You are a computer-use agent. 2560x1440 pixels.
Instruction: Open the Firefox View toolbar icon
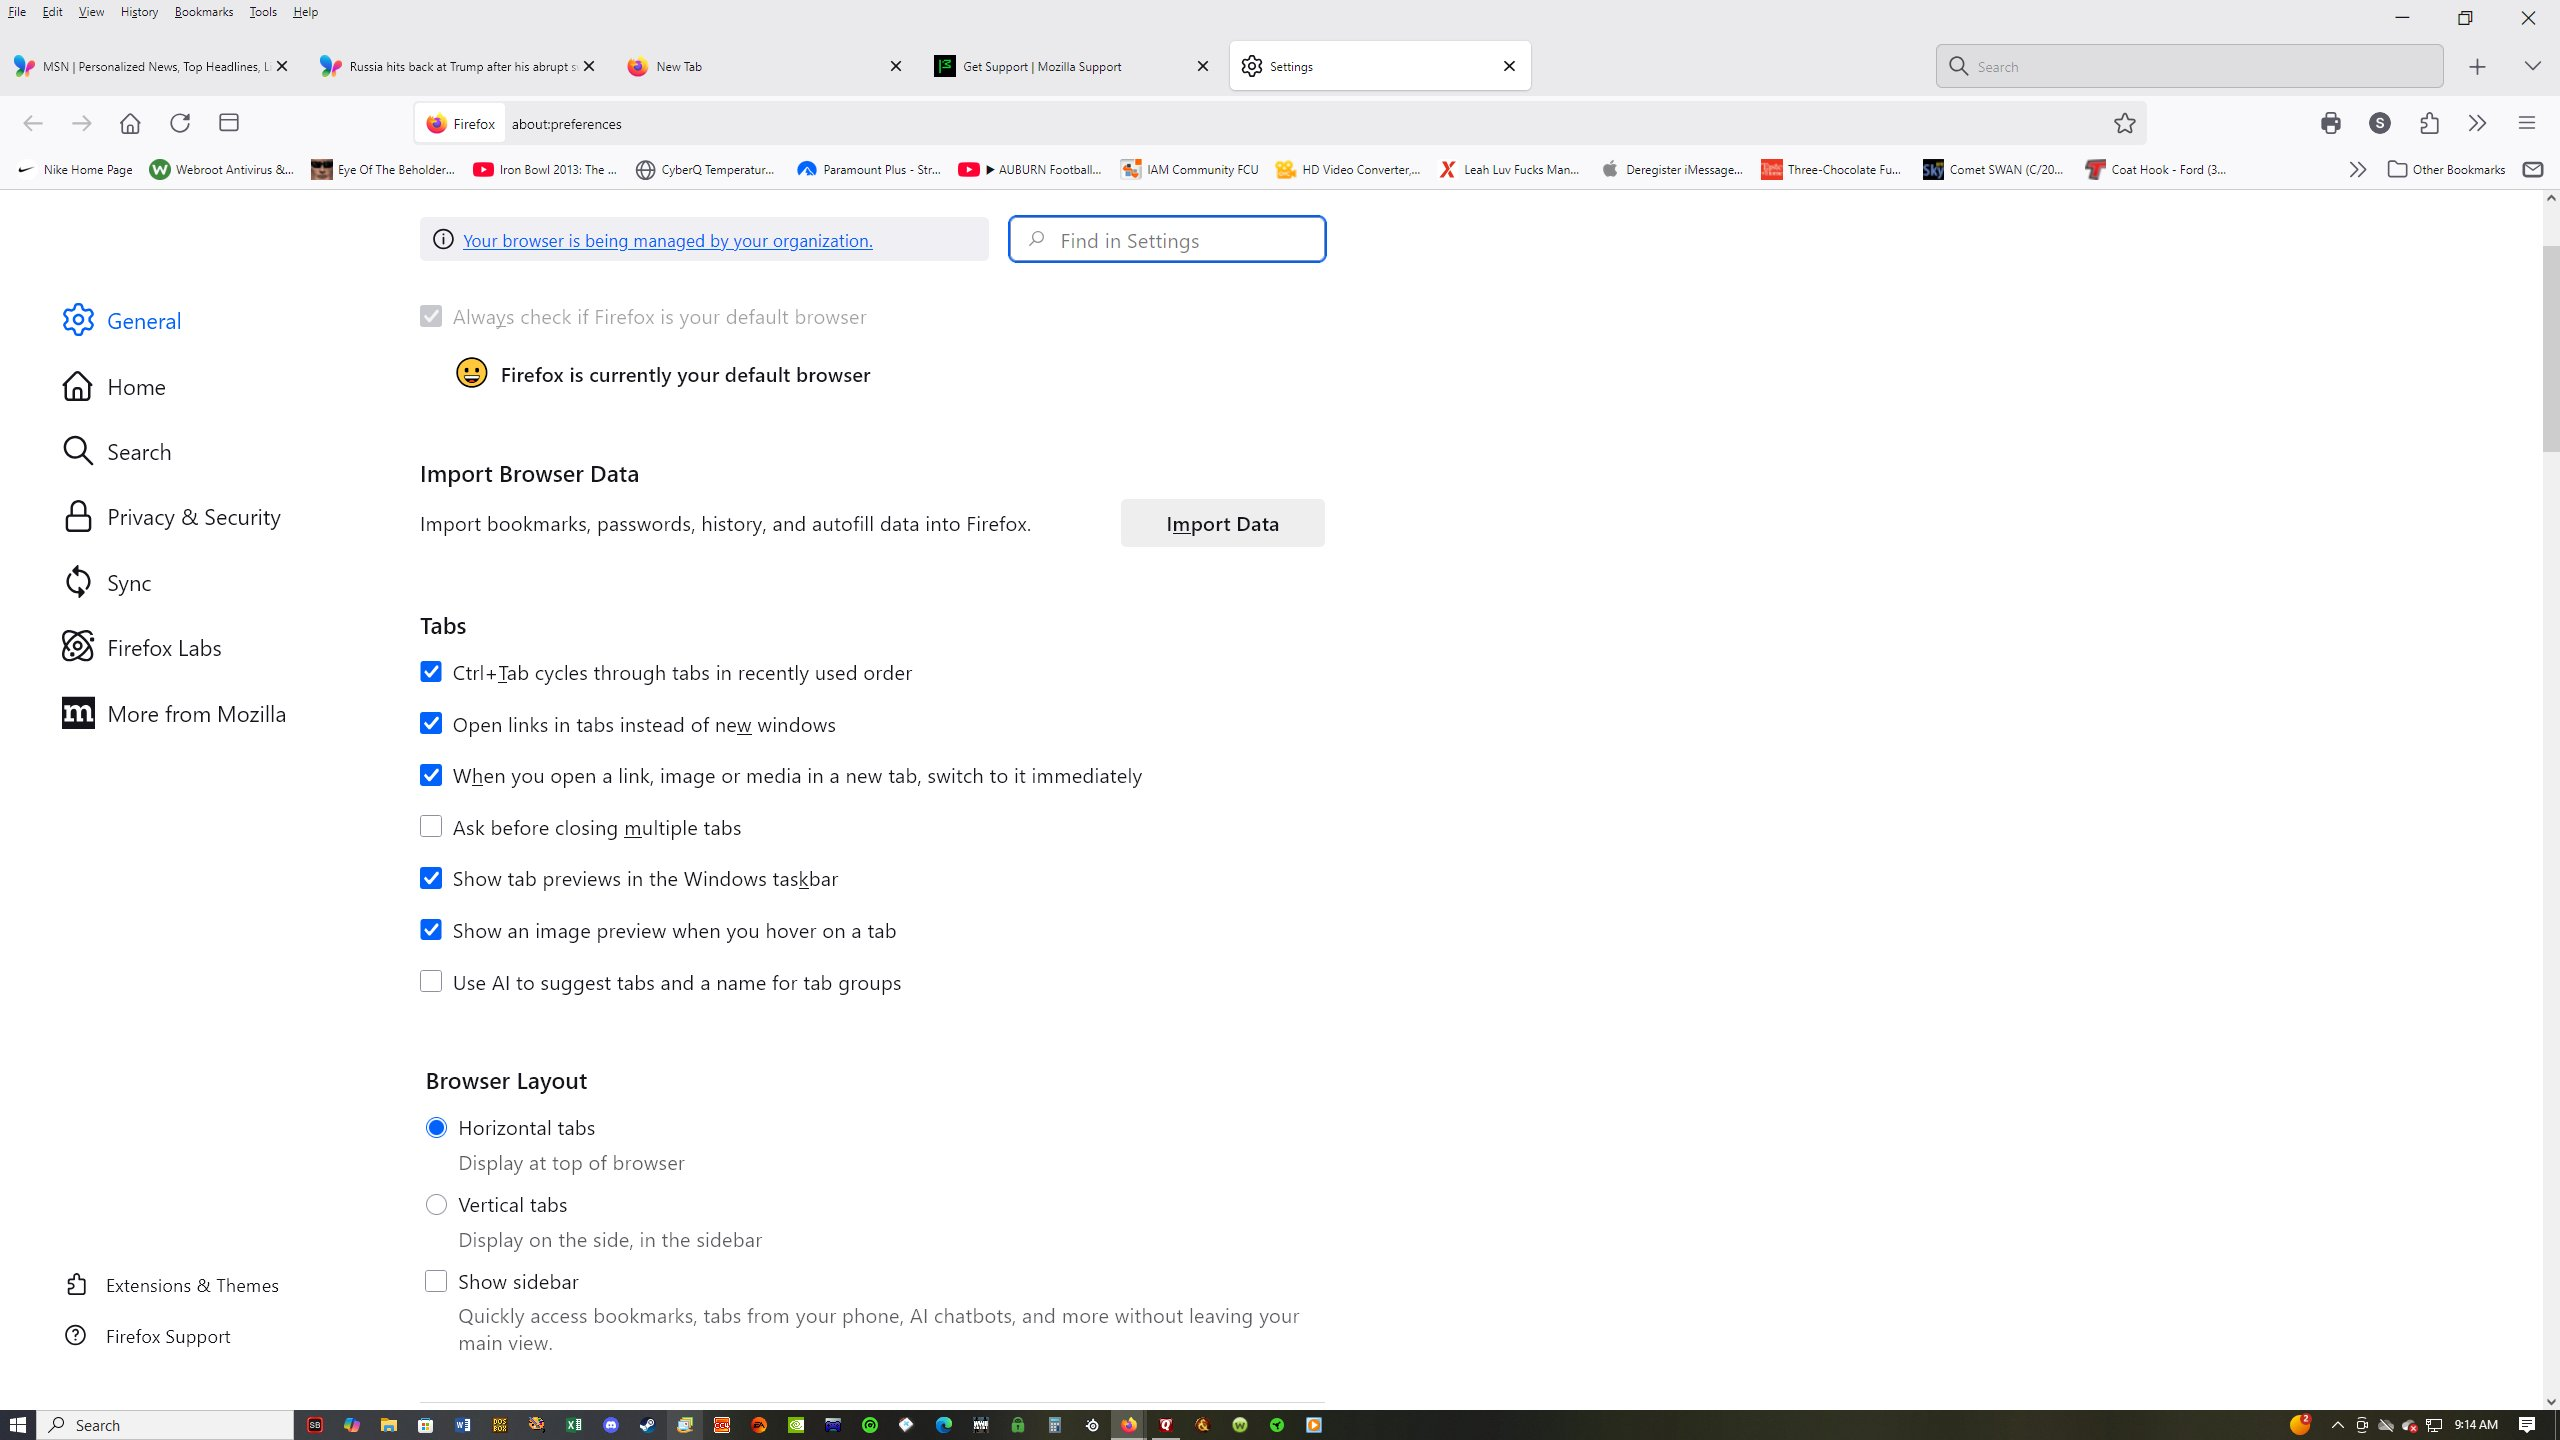[x=229, y=123]
